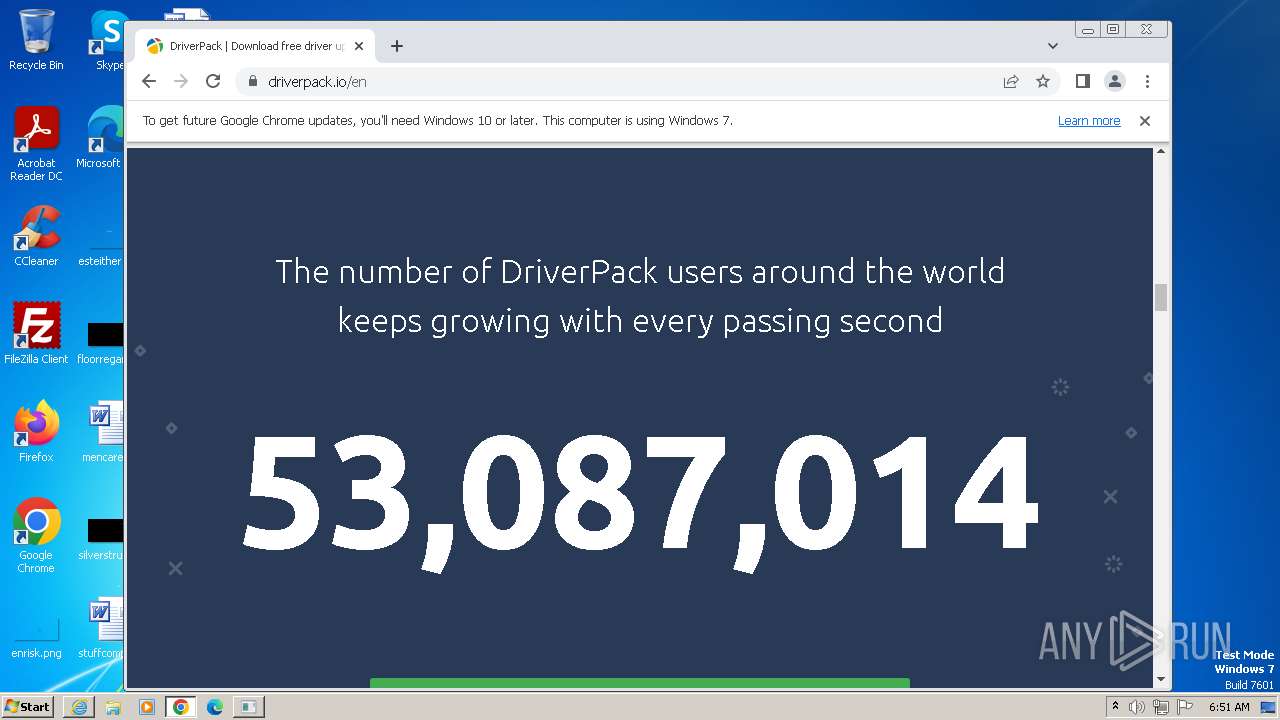Click Learn more link in update bar
This screenshot has height=720, width=1280.
tap(1088, 121)
